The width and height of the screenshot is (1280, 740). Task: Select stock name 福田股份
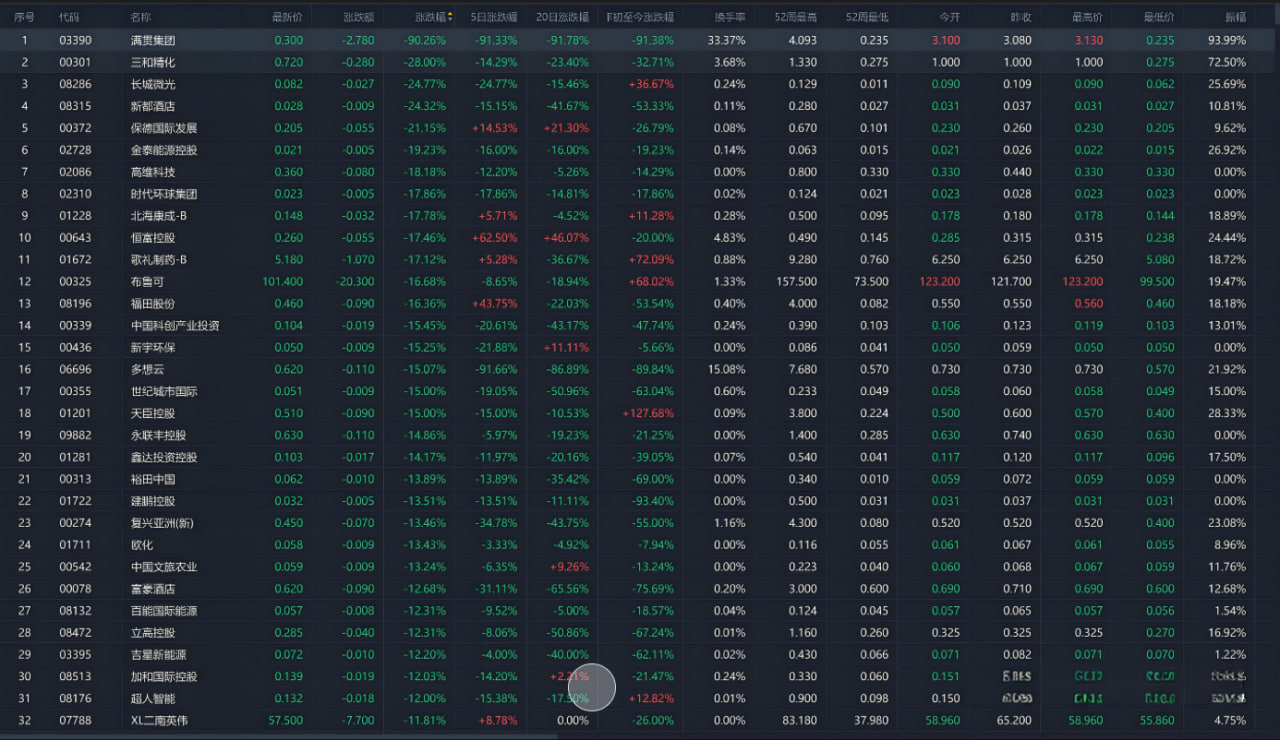(x=153, y=303)
